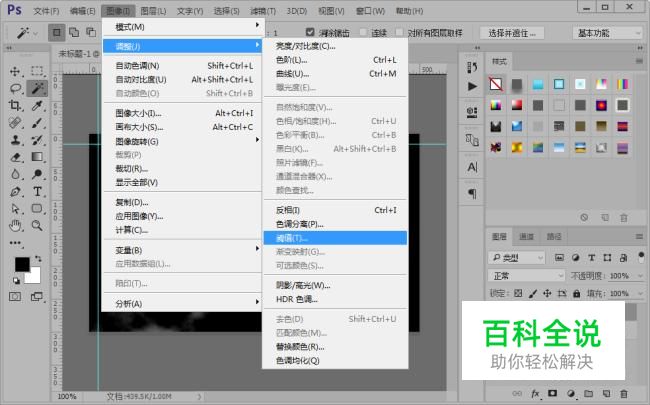
Task: Choose the New Selection mode button
Action: [x=57, y=32]
